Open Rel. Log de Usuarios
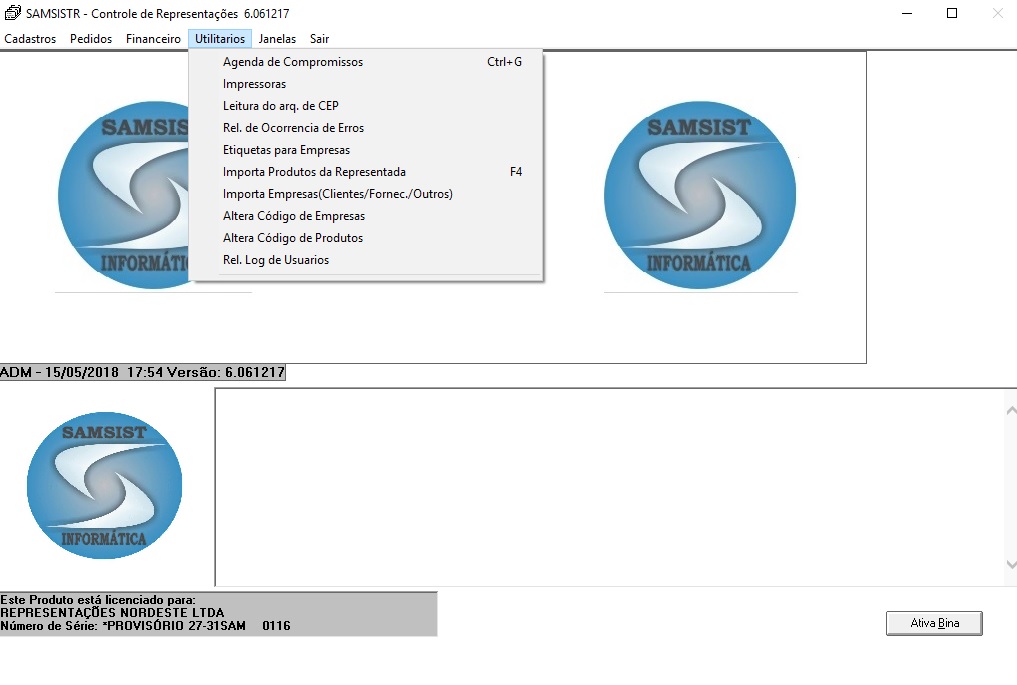 pyautogui.click(x=365, y=260)
